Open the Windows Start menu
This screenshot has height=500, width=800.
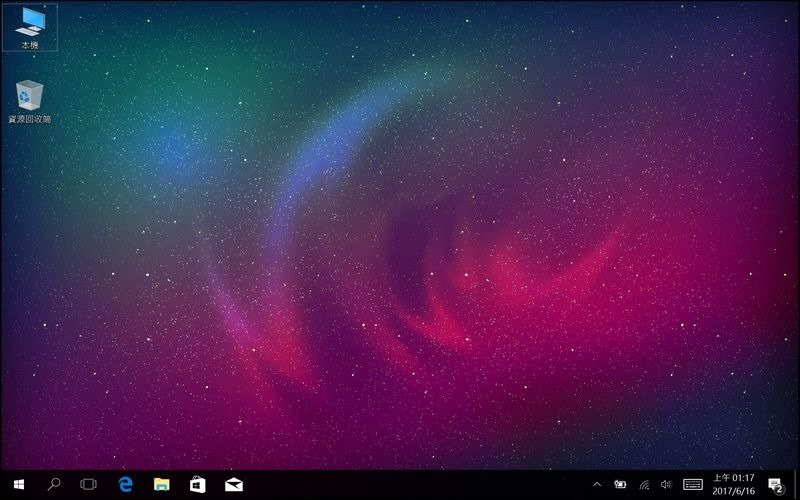point(19,485)
